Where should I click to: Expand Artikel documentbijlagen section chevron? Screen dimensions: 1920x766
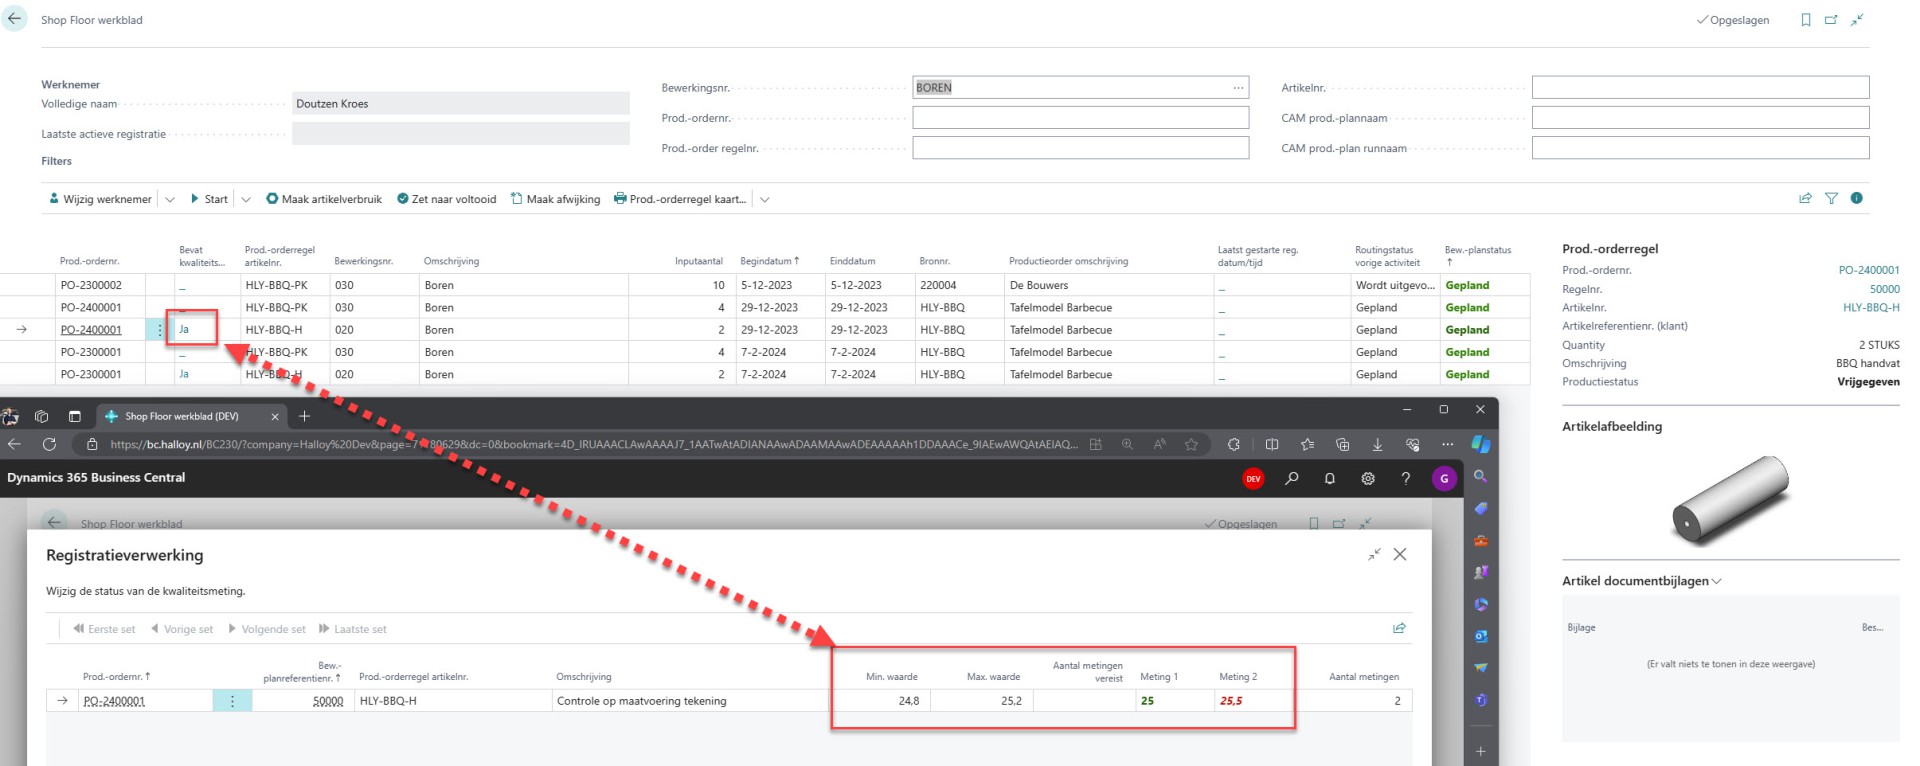(1717, 581)
